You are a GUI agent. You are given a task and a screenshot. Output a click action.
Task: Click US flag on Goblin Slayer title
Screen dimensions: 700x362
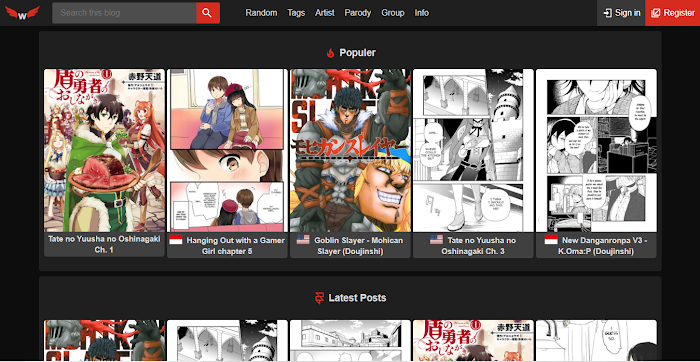[303, 240]
